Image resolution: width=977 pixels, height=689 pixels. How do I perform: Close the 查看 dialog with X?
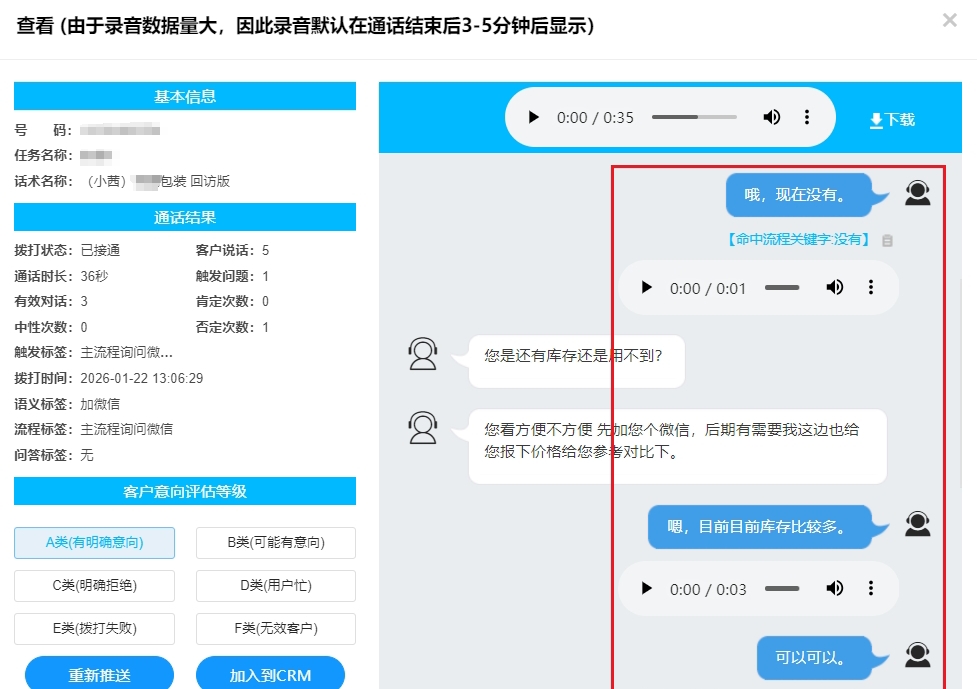coord(949,20)
